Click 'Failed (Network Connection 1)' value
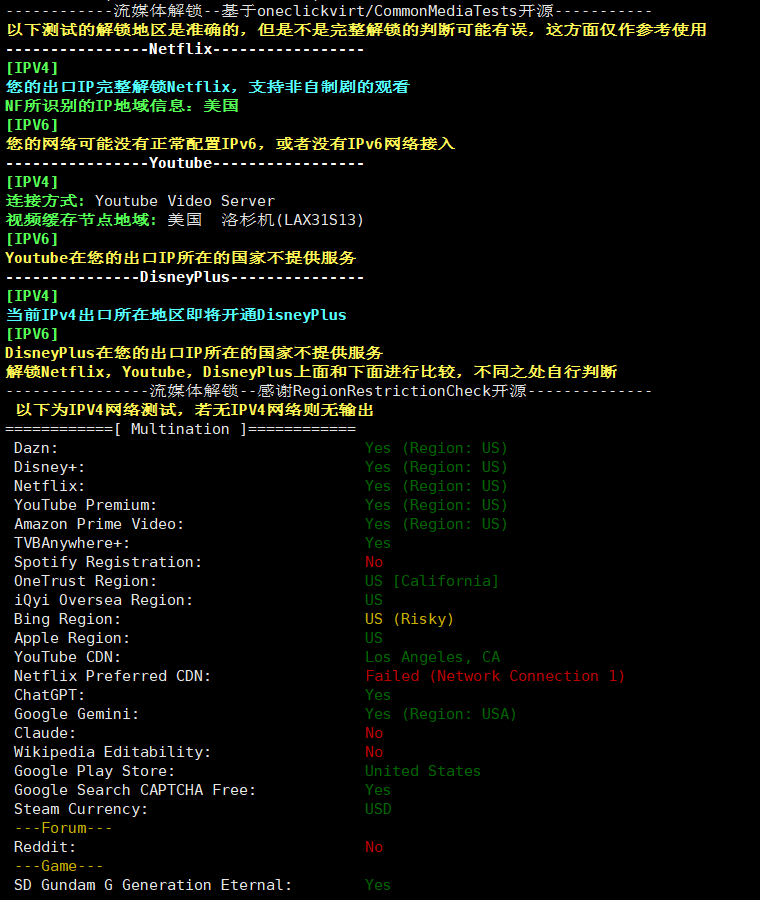Viewport: 760px width, 900px height. [x=495, y=676]
